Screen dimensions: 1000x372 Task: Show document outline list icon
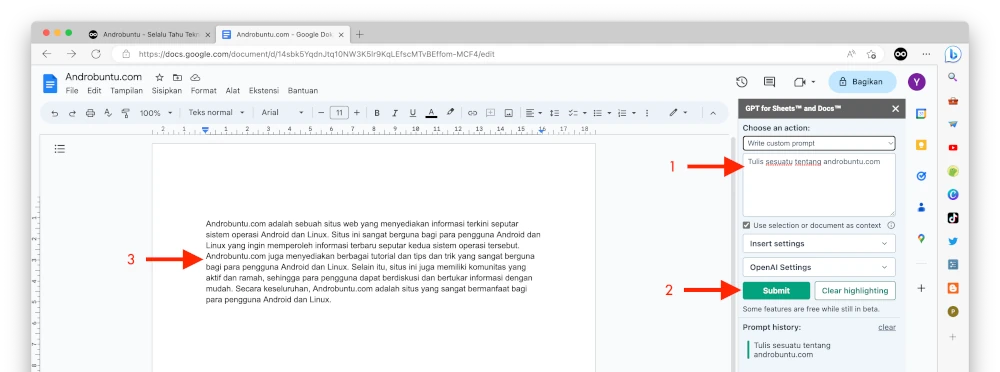59,149
